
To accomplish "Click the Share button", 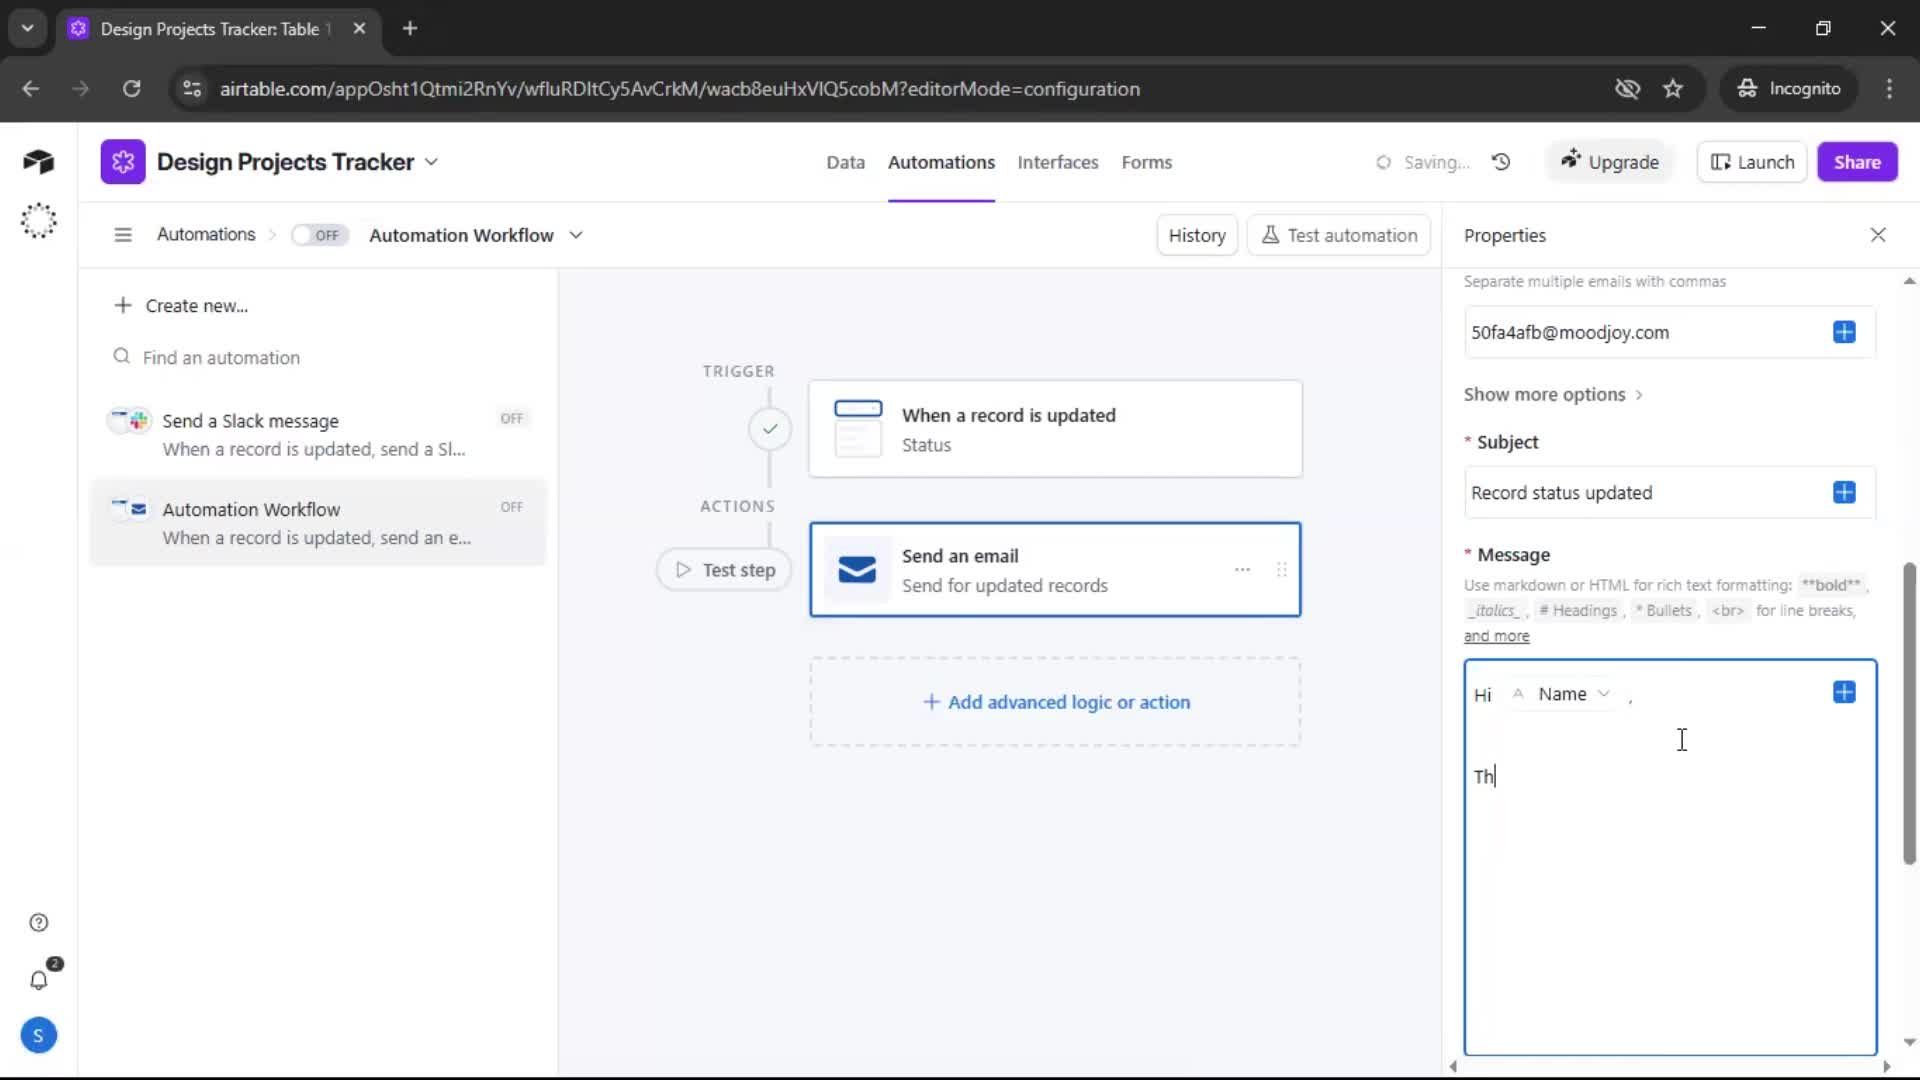I will (x=1857, y=162).
